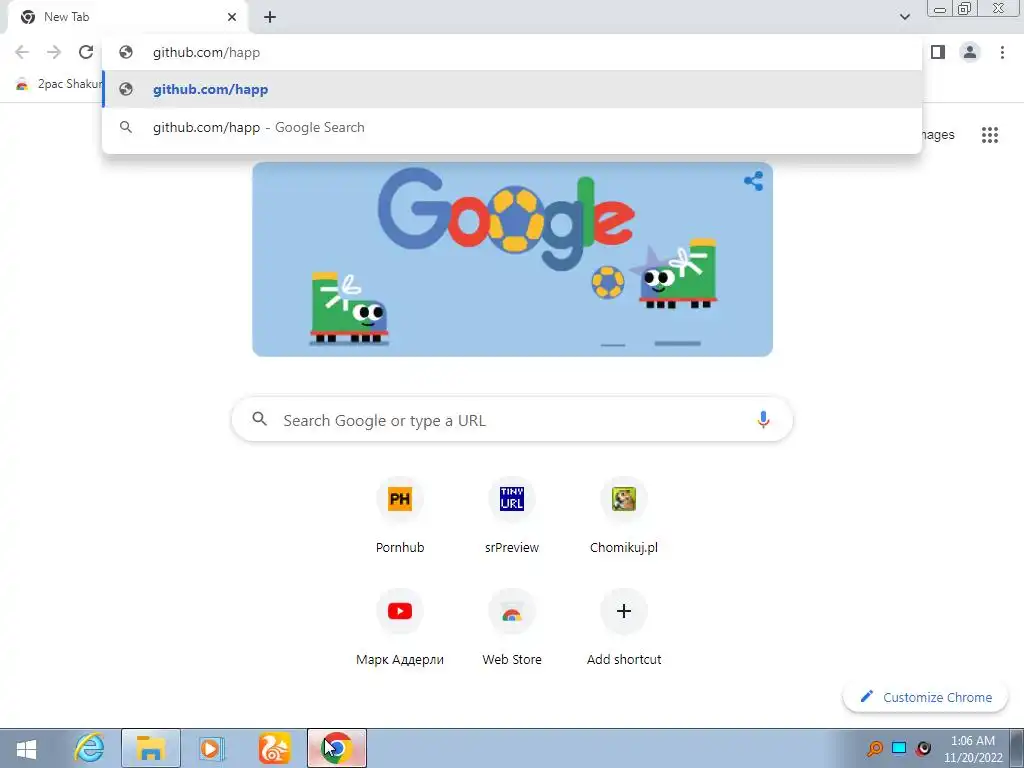Click the magnifier icon in Google search box
1024x768 pixels.
tap(260, 419)
